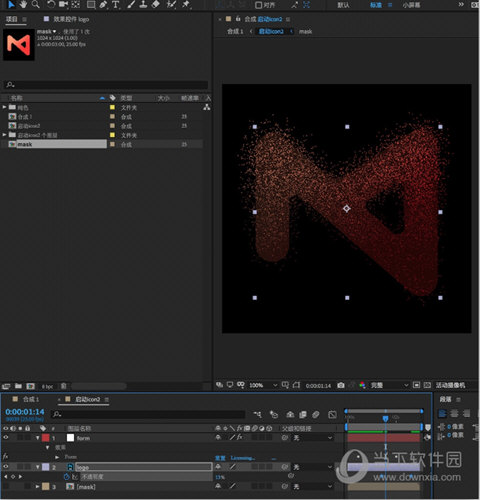Image resolution: width=480 pixels, height=500 pixels.
Task: Toggle the shy layers switch
Action: [x=290, y=414]
